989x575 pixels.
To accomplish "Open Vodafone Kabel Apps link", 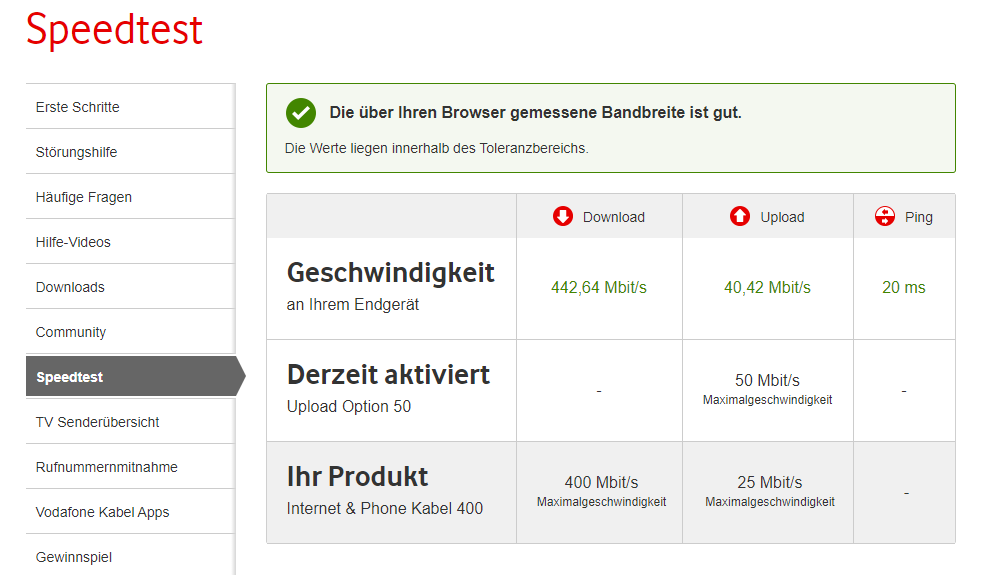I will (103, 512).
